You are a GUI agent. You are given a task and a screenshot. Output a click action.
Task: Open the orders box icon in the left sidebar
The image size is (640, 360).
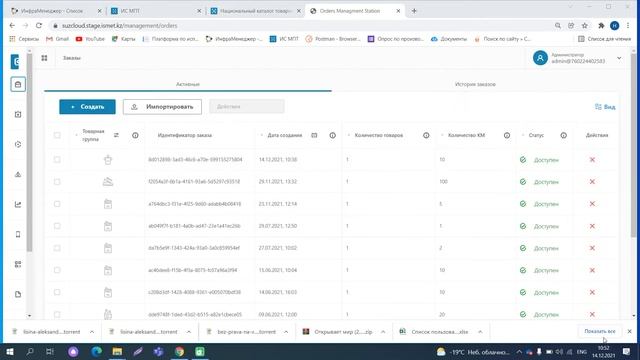(18, 84)
